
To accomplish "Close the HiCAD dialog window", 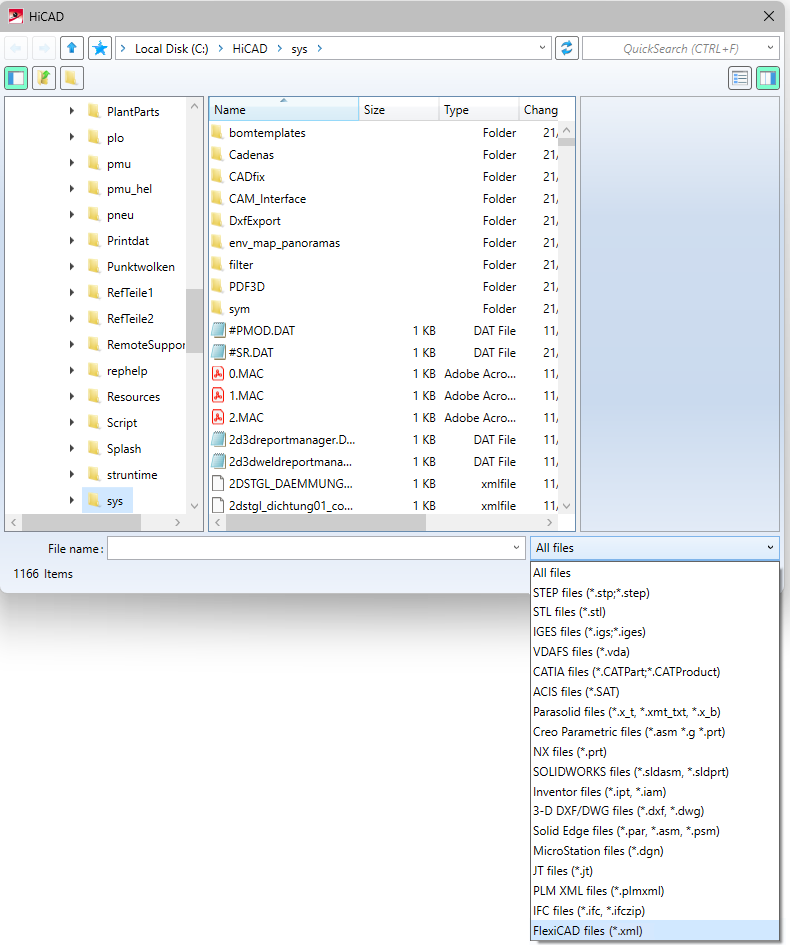I will tap(769, 16).
